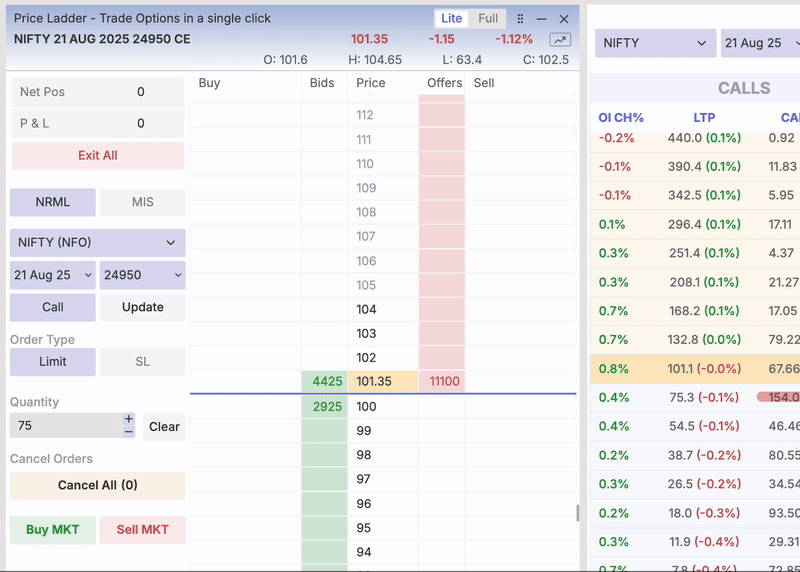Click the Exit All button
This screenshot has width=800, height=572.
98,156
